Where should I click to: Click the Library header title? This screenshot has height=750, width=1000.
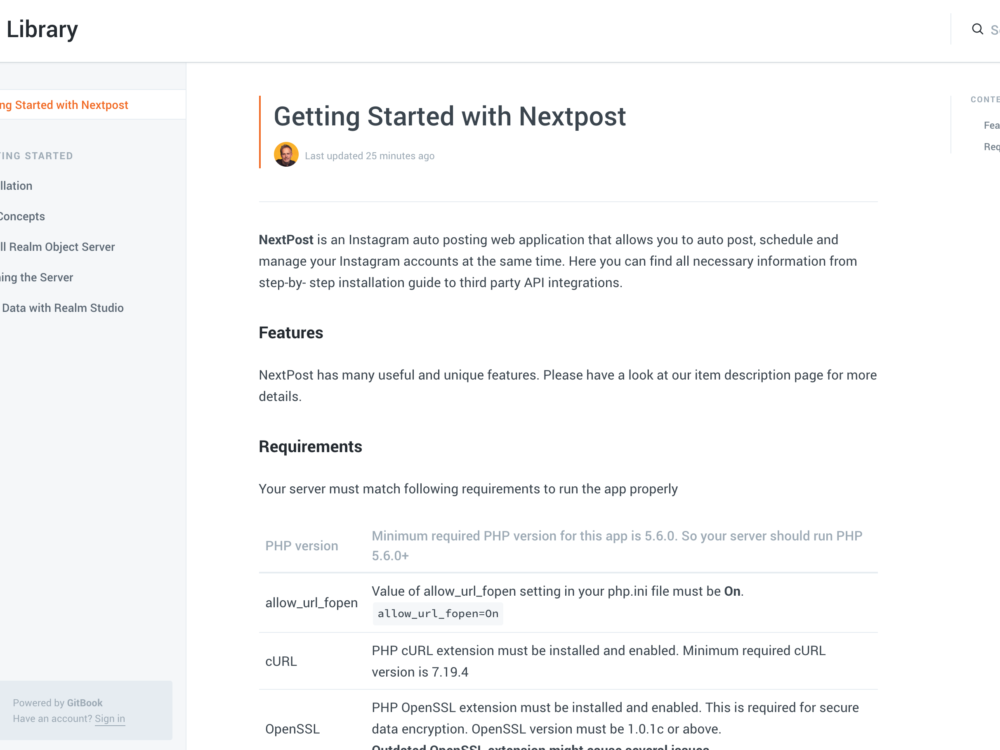tap(42, 30)
